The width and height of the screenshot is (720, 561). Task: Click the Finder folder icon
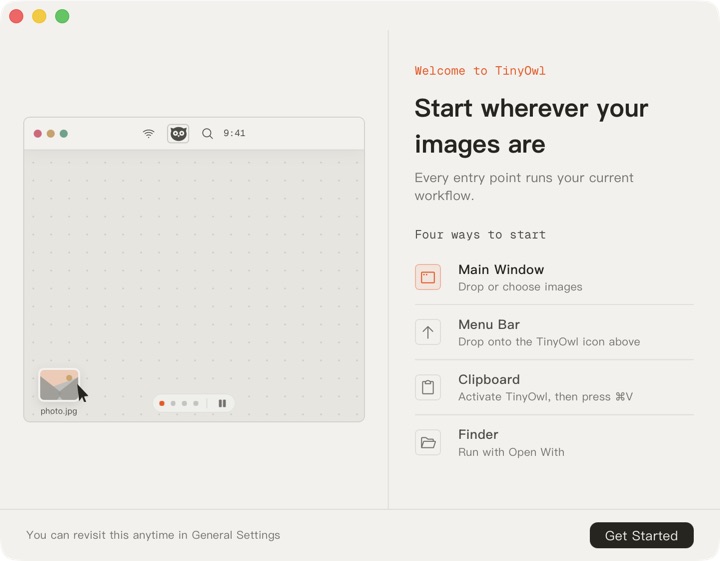pos(428,442)
